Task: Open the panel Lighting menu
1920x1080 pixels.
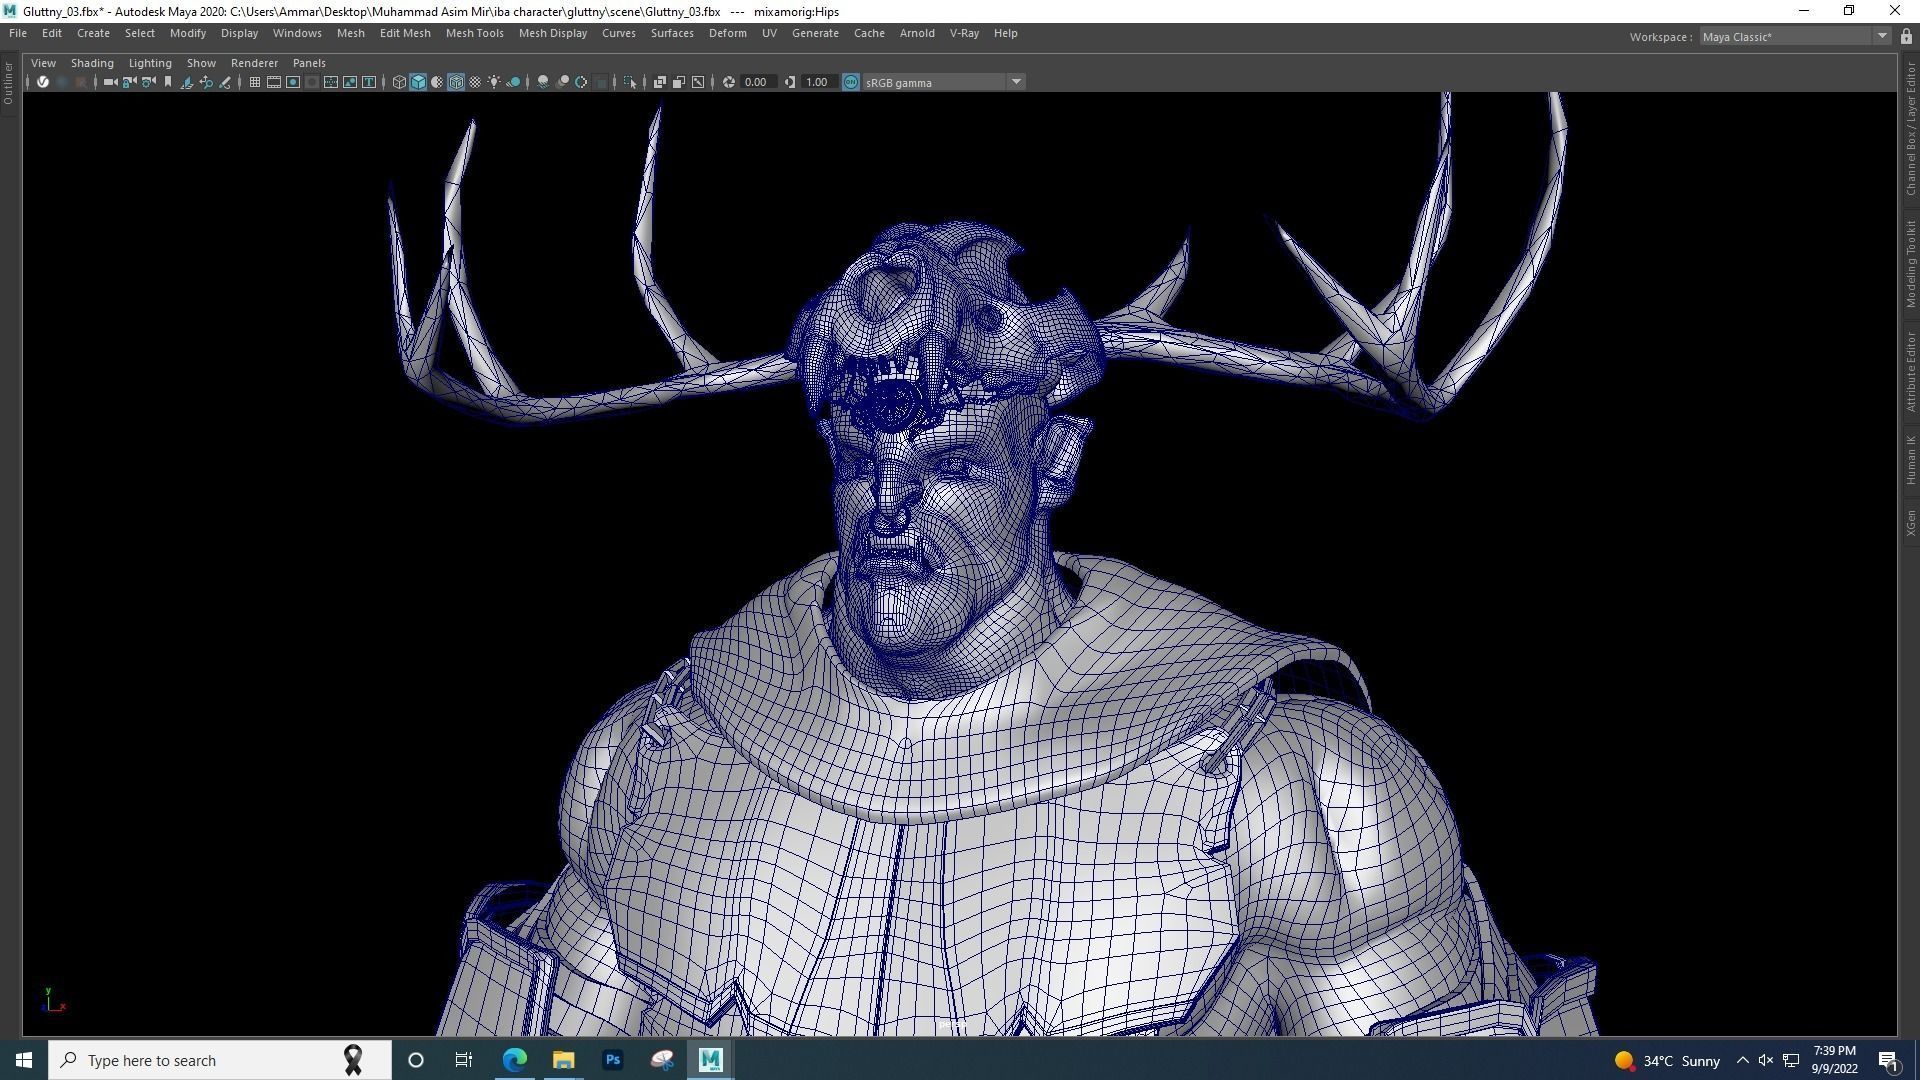Action: (x=150, y=62)
